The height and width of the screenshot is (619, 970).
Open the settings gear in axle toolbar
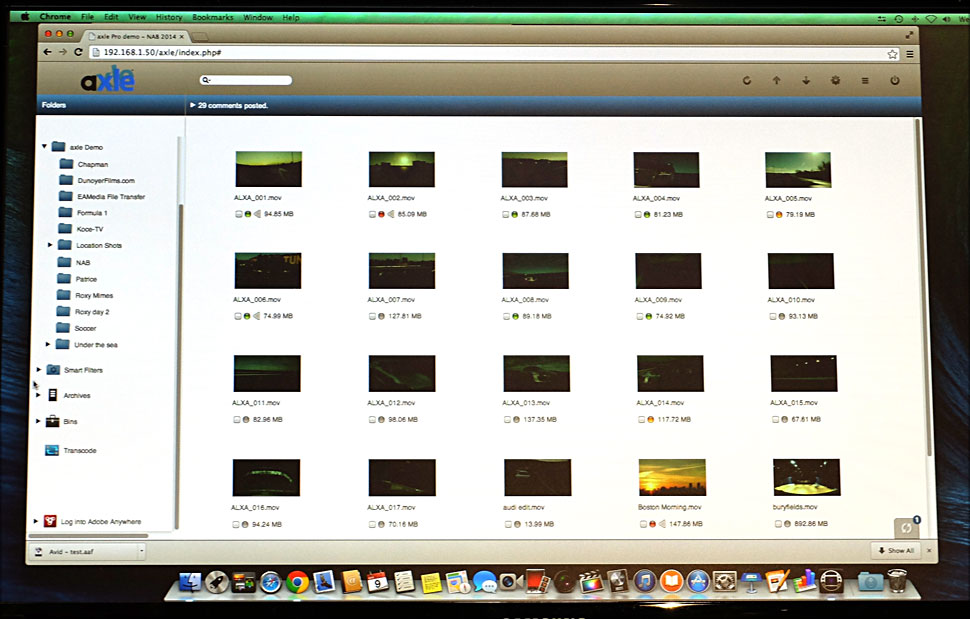tap(835, 81)
